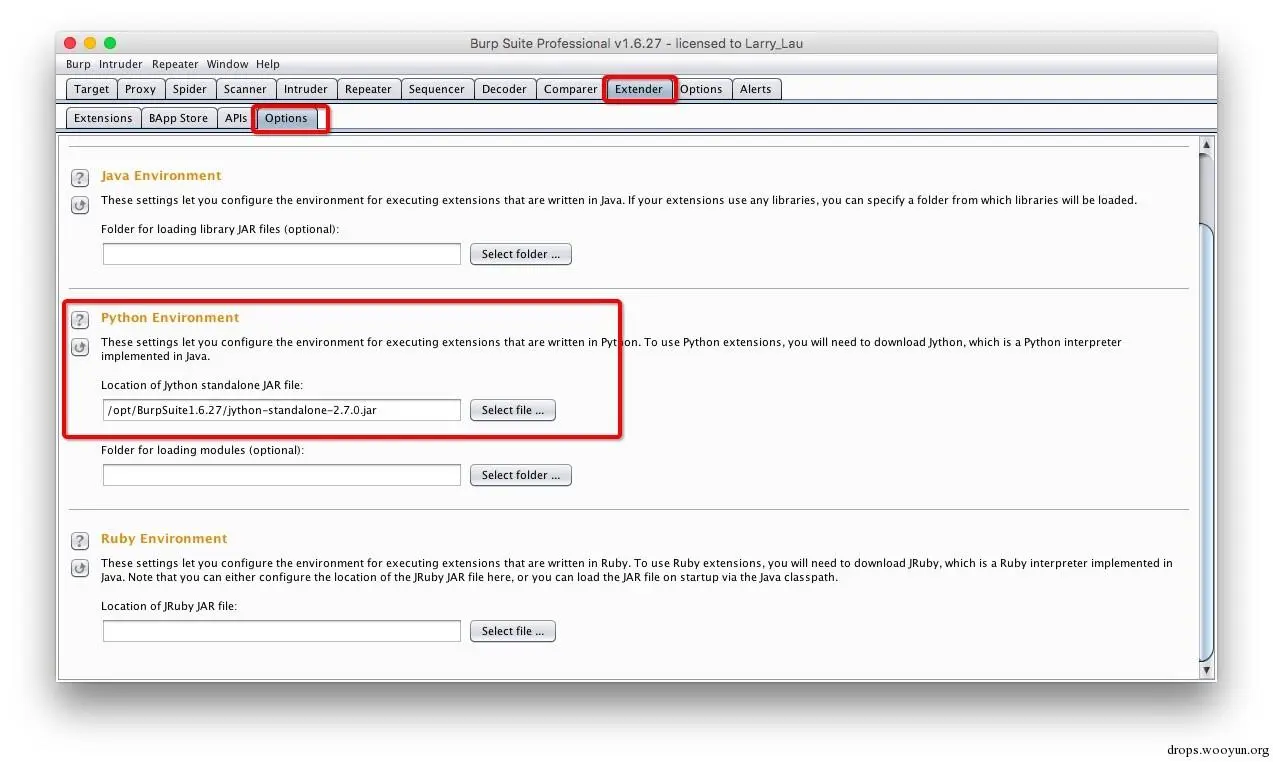Open the Help menu
Image resolution: width=1273 pixels, height=762 pixels.
tap(268, 64)
